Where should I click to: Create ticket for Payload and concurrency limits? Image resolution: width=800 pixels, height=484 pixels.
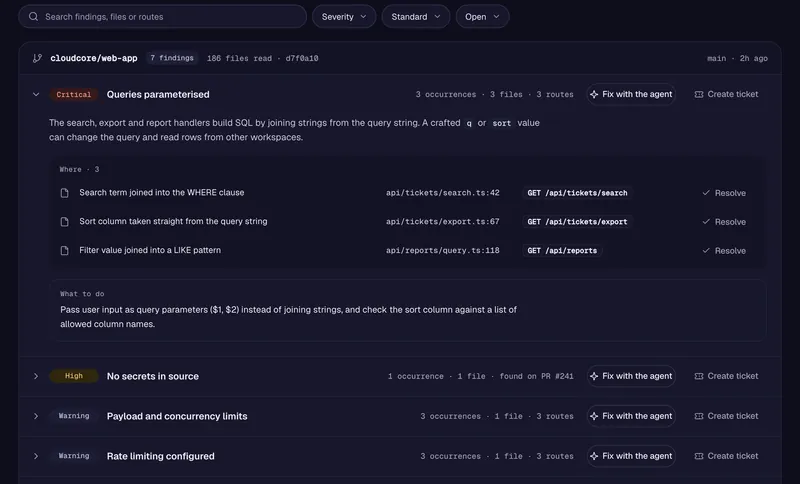[x=727, y=416]
